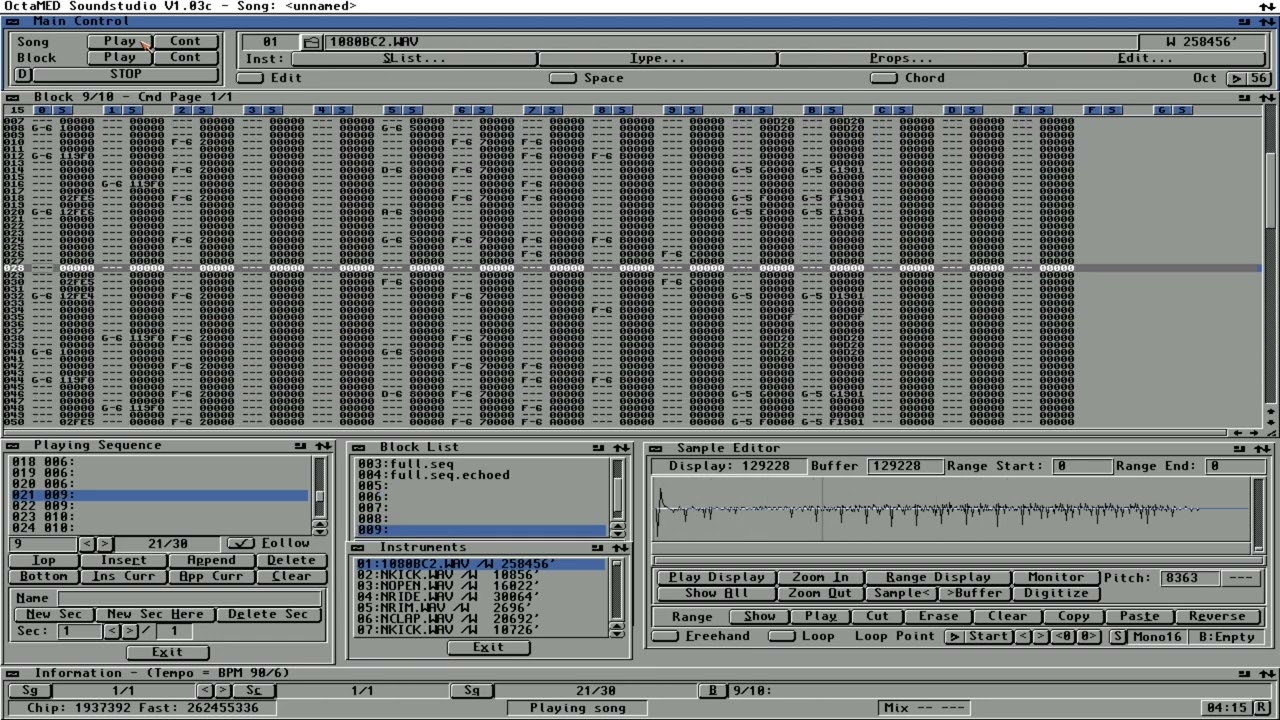
Task: Toggle track 3 on/off indicator
Action: tap(251, 110)
